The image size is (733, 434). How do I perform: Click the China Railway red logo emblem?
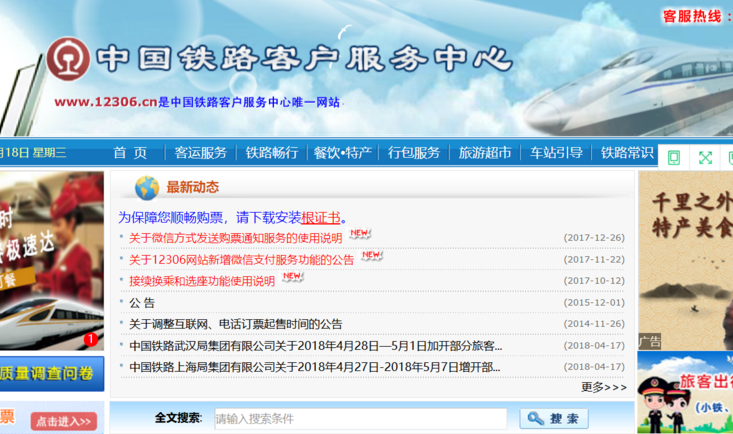68,59
